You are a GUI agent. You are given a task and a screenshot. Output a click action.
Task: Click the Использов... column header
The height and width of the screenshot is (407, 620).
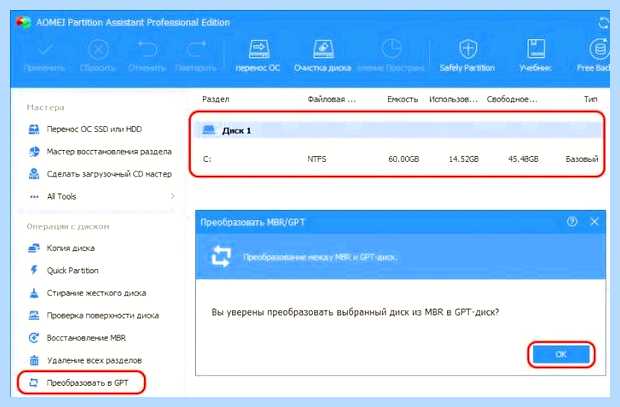454,99
